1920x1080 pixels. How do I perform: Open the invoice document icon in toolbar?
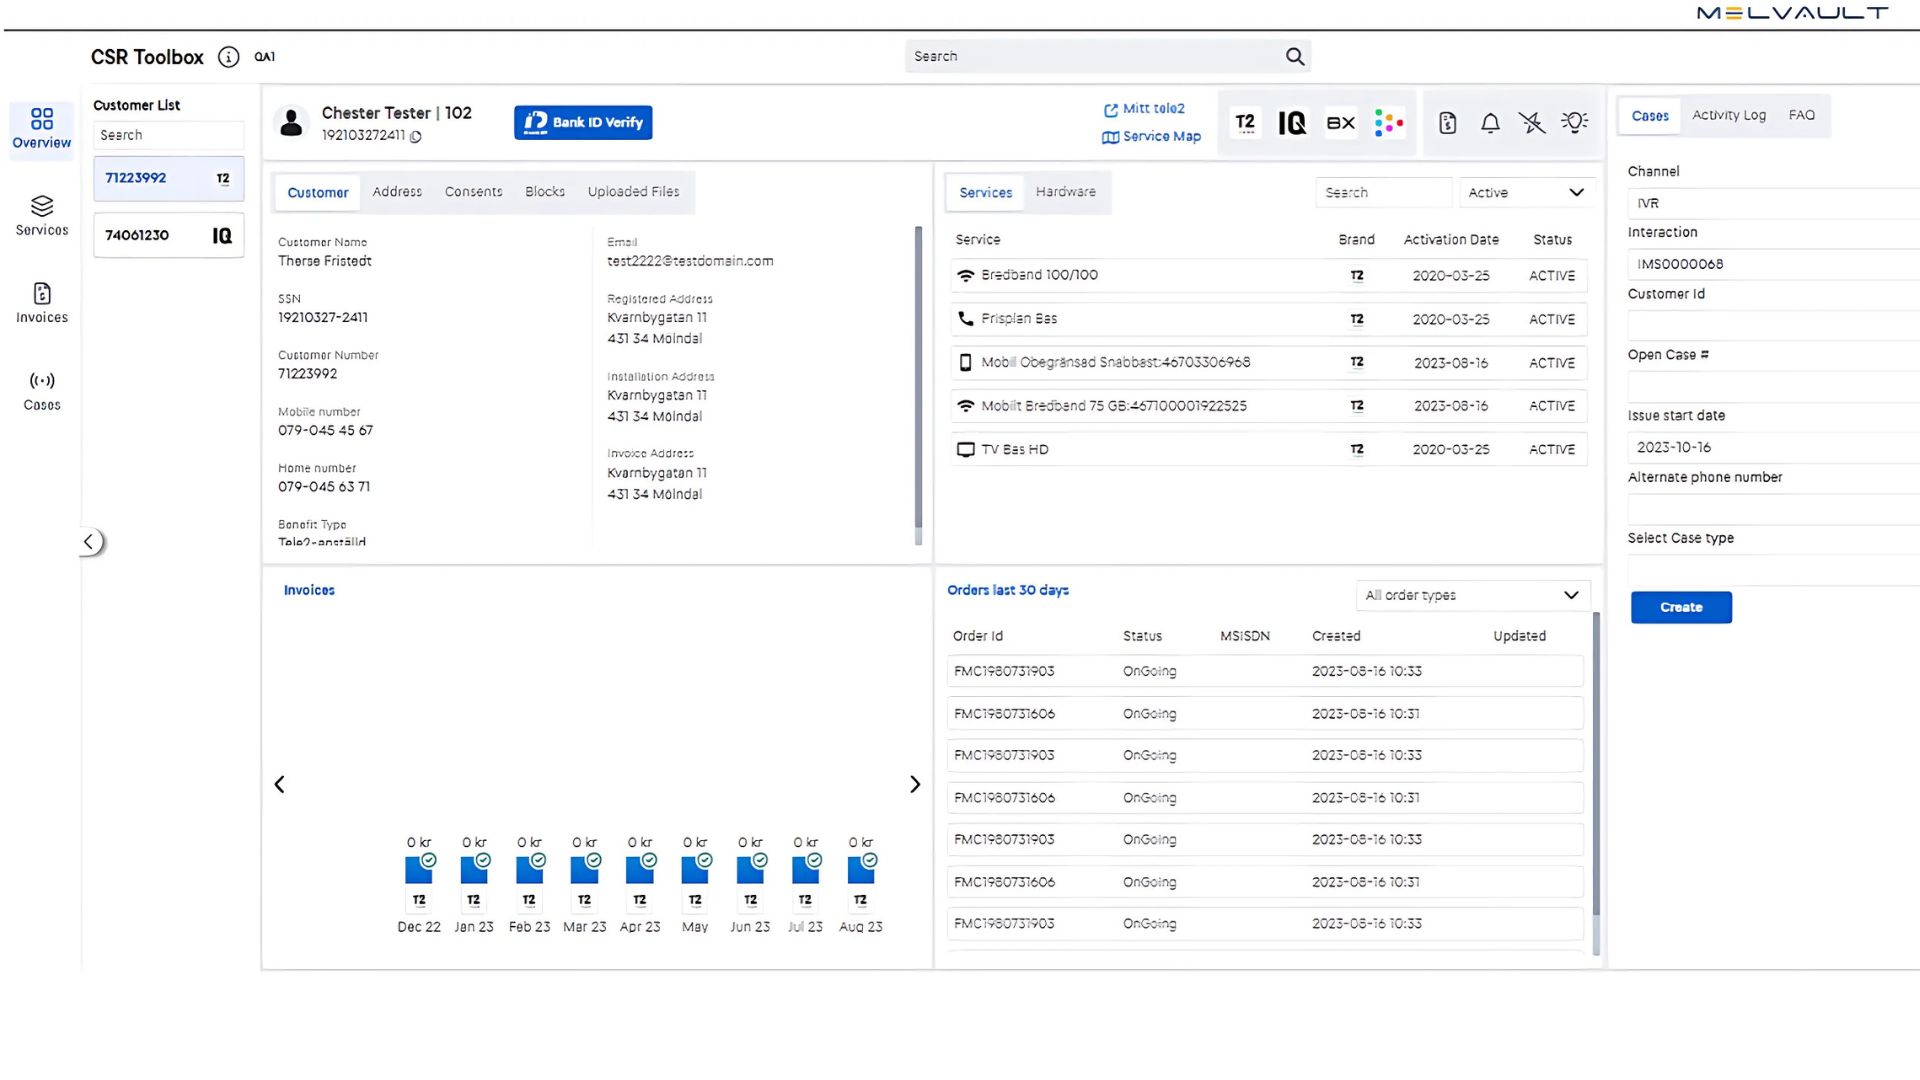1447,123
